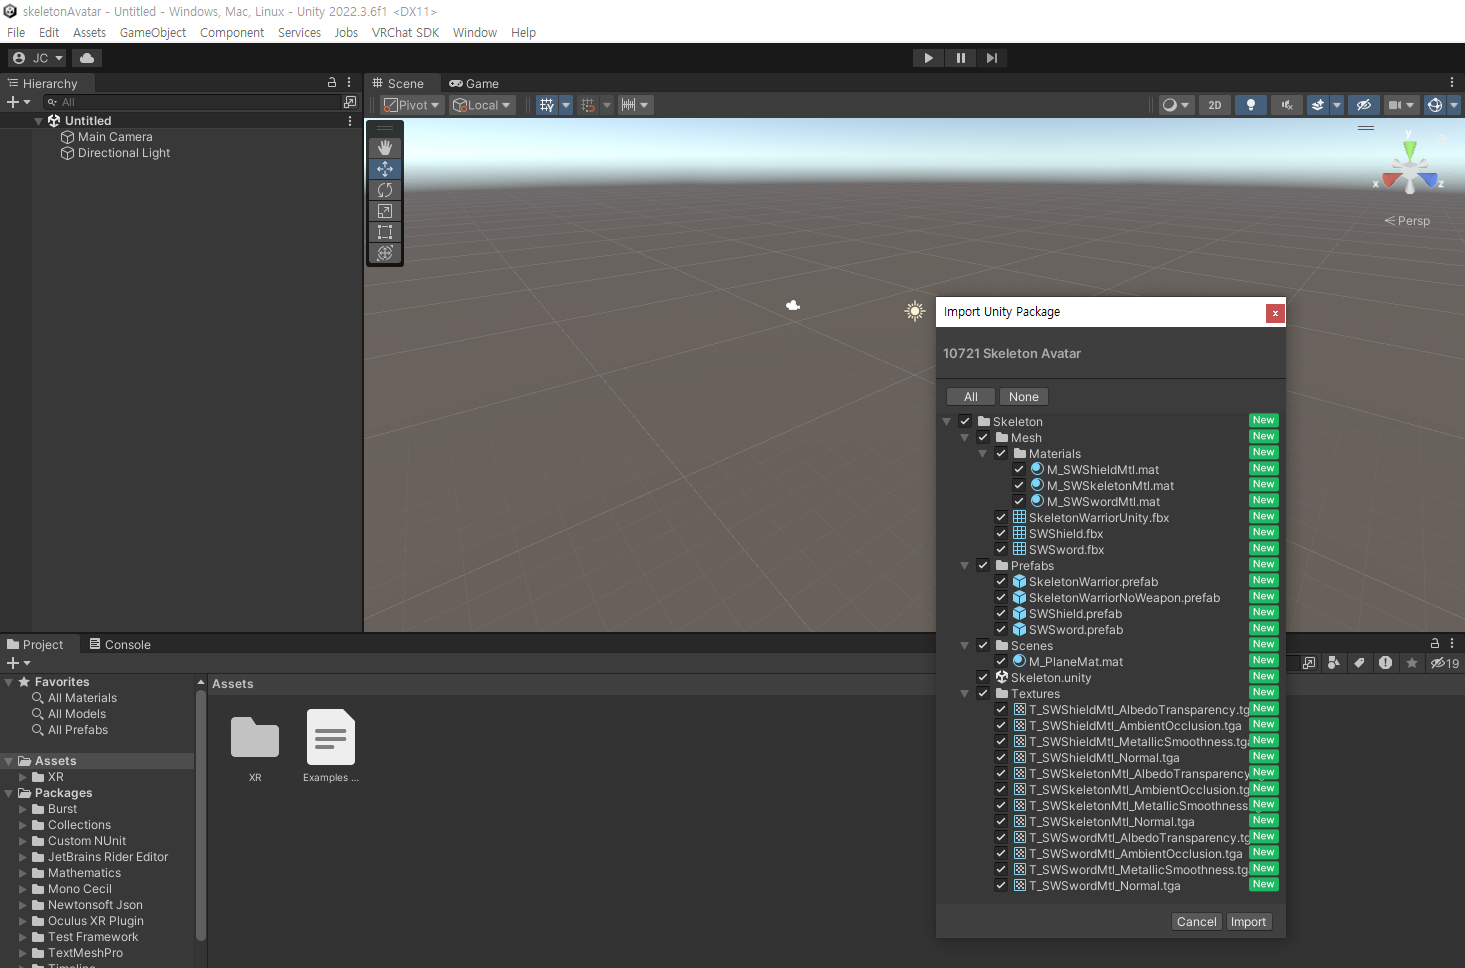This screenshot has height=968, width=1465.
Task: Open search by label tag icon
Action: pos(1359,663)
